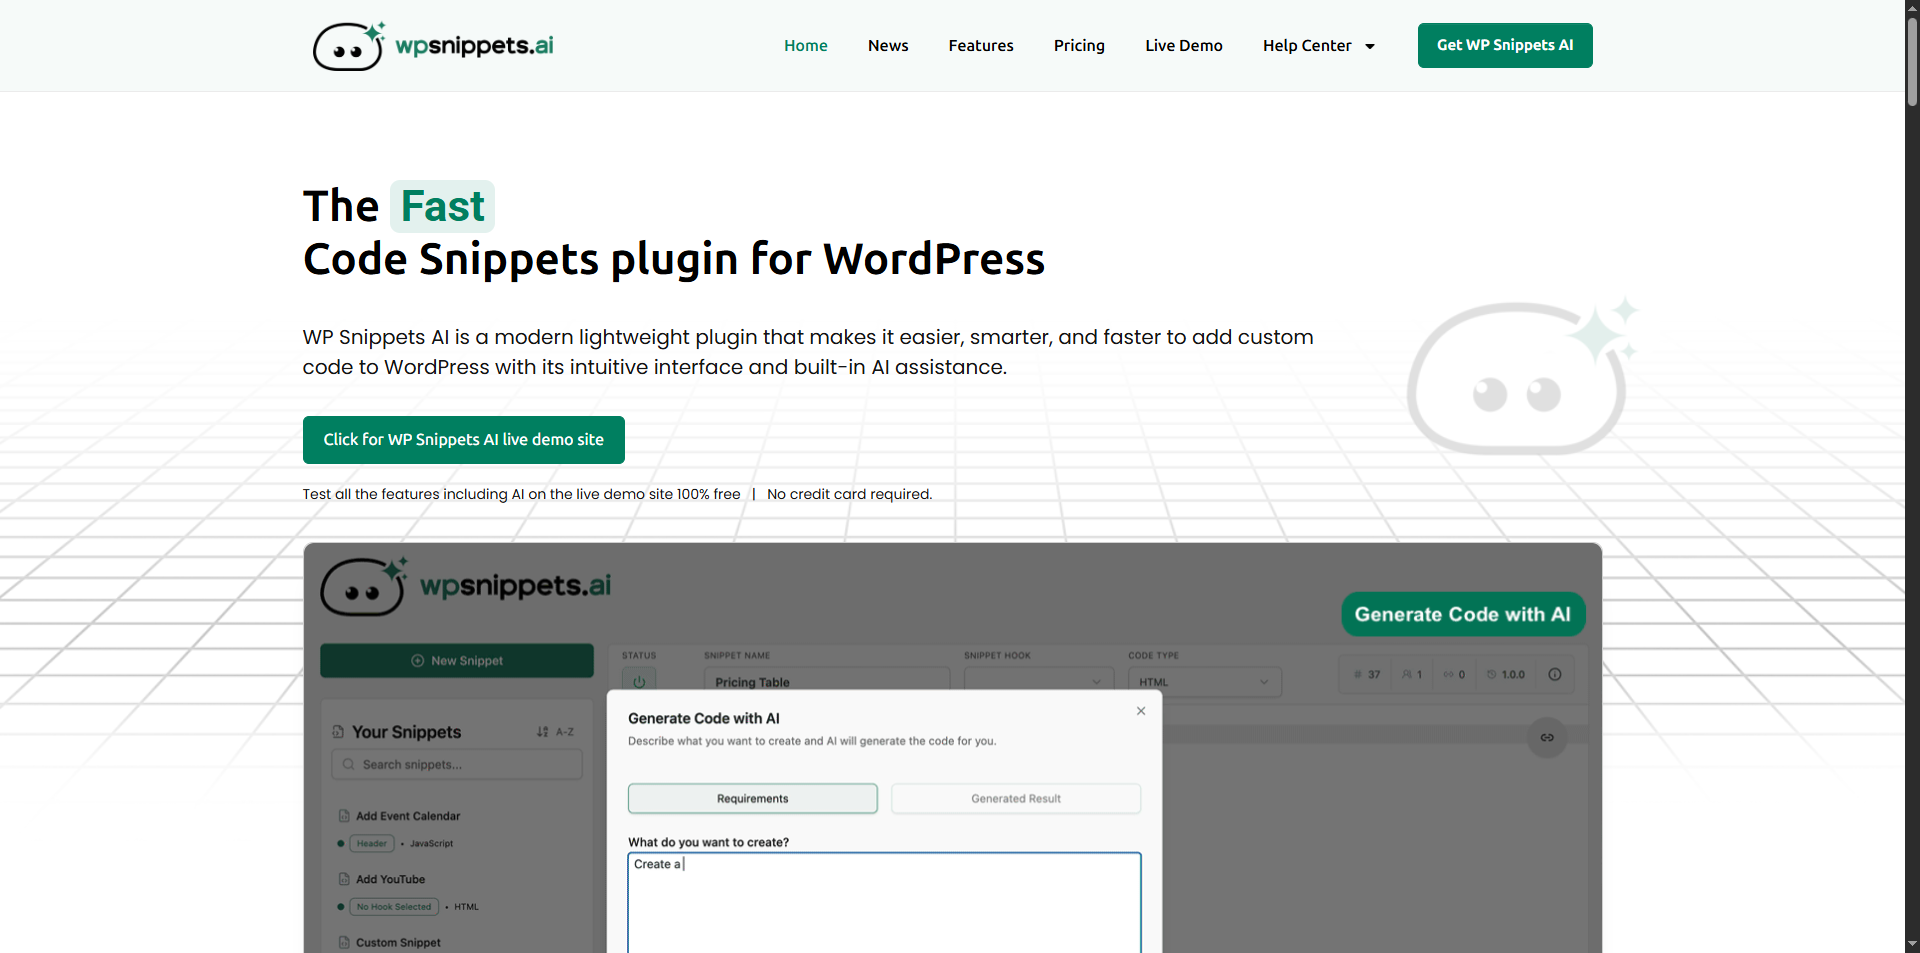Open the Help Center menu item
Viewport: 1920px width, 953px height.
click(1306, 46)
